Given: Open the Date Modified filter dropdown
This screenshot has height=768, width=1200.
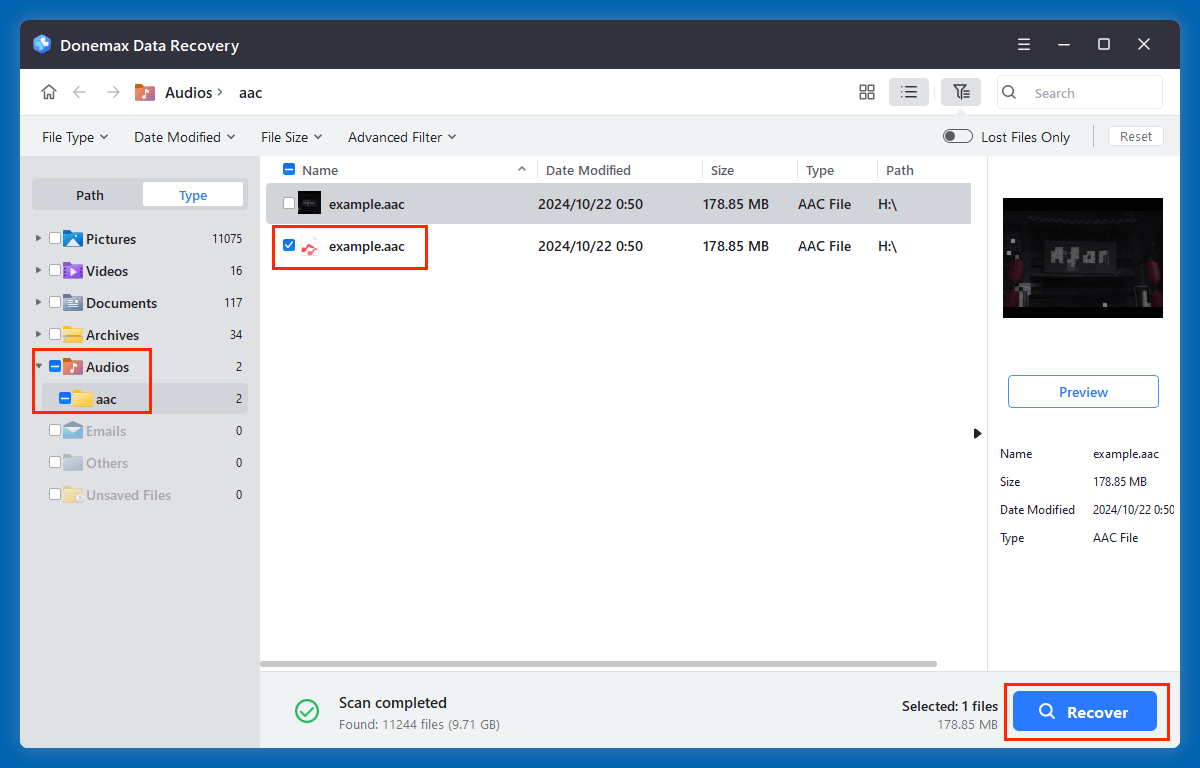Looking at the screenshot, I should [184, 136].
